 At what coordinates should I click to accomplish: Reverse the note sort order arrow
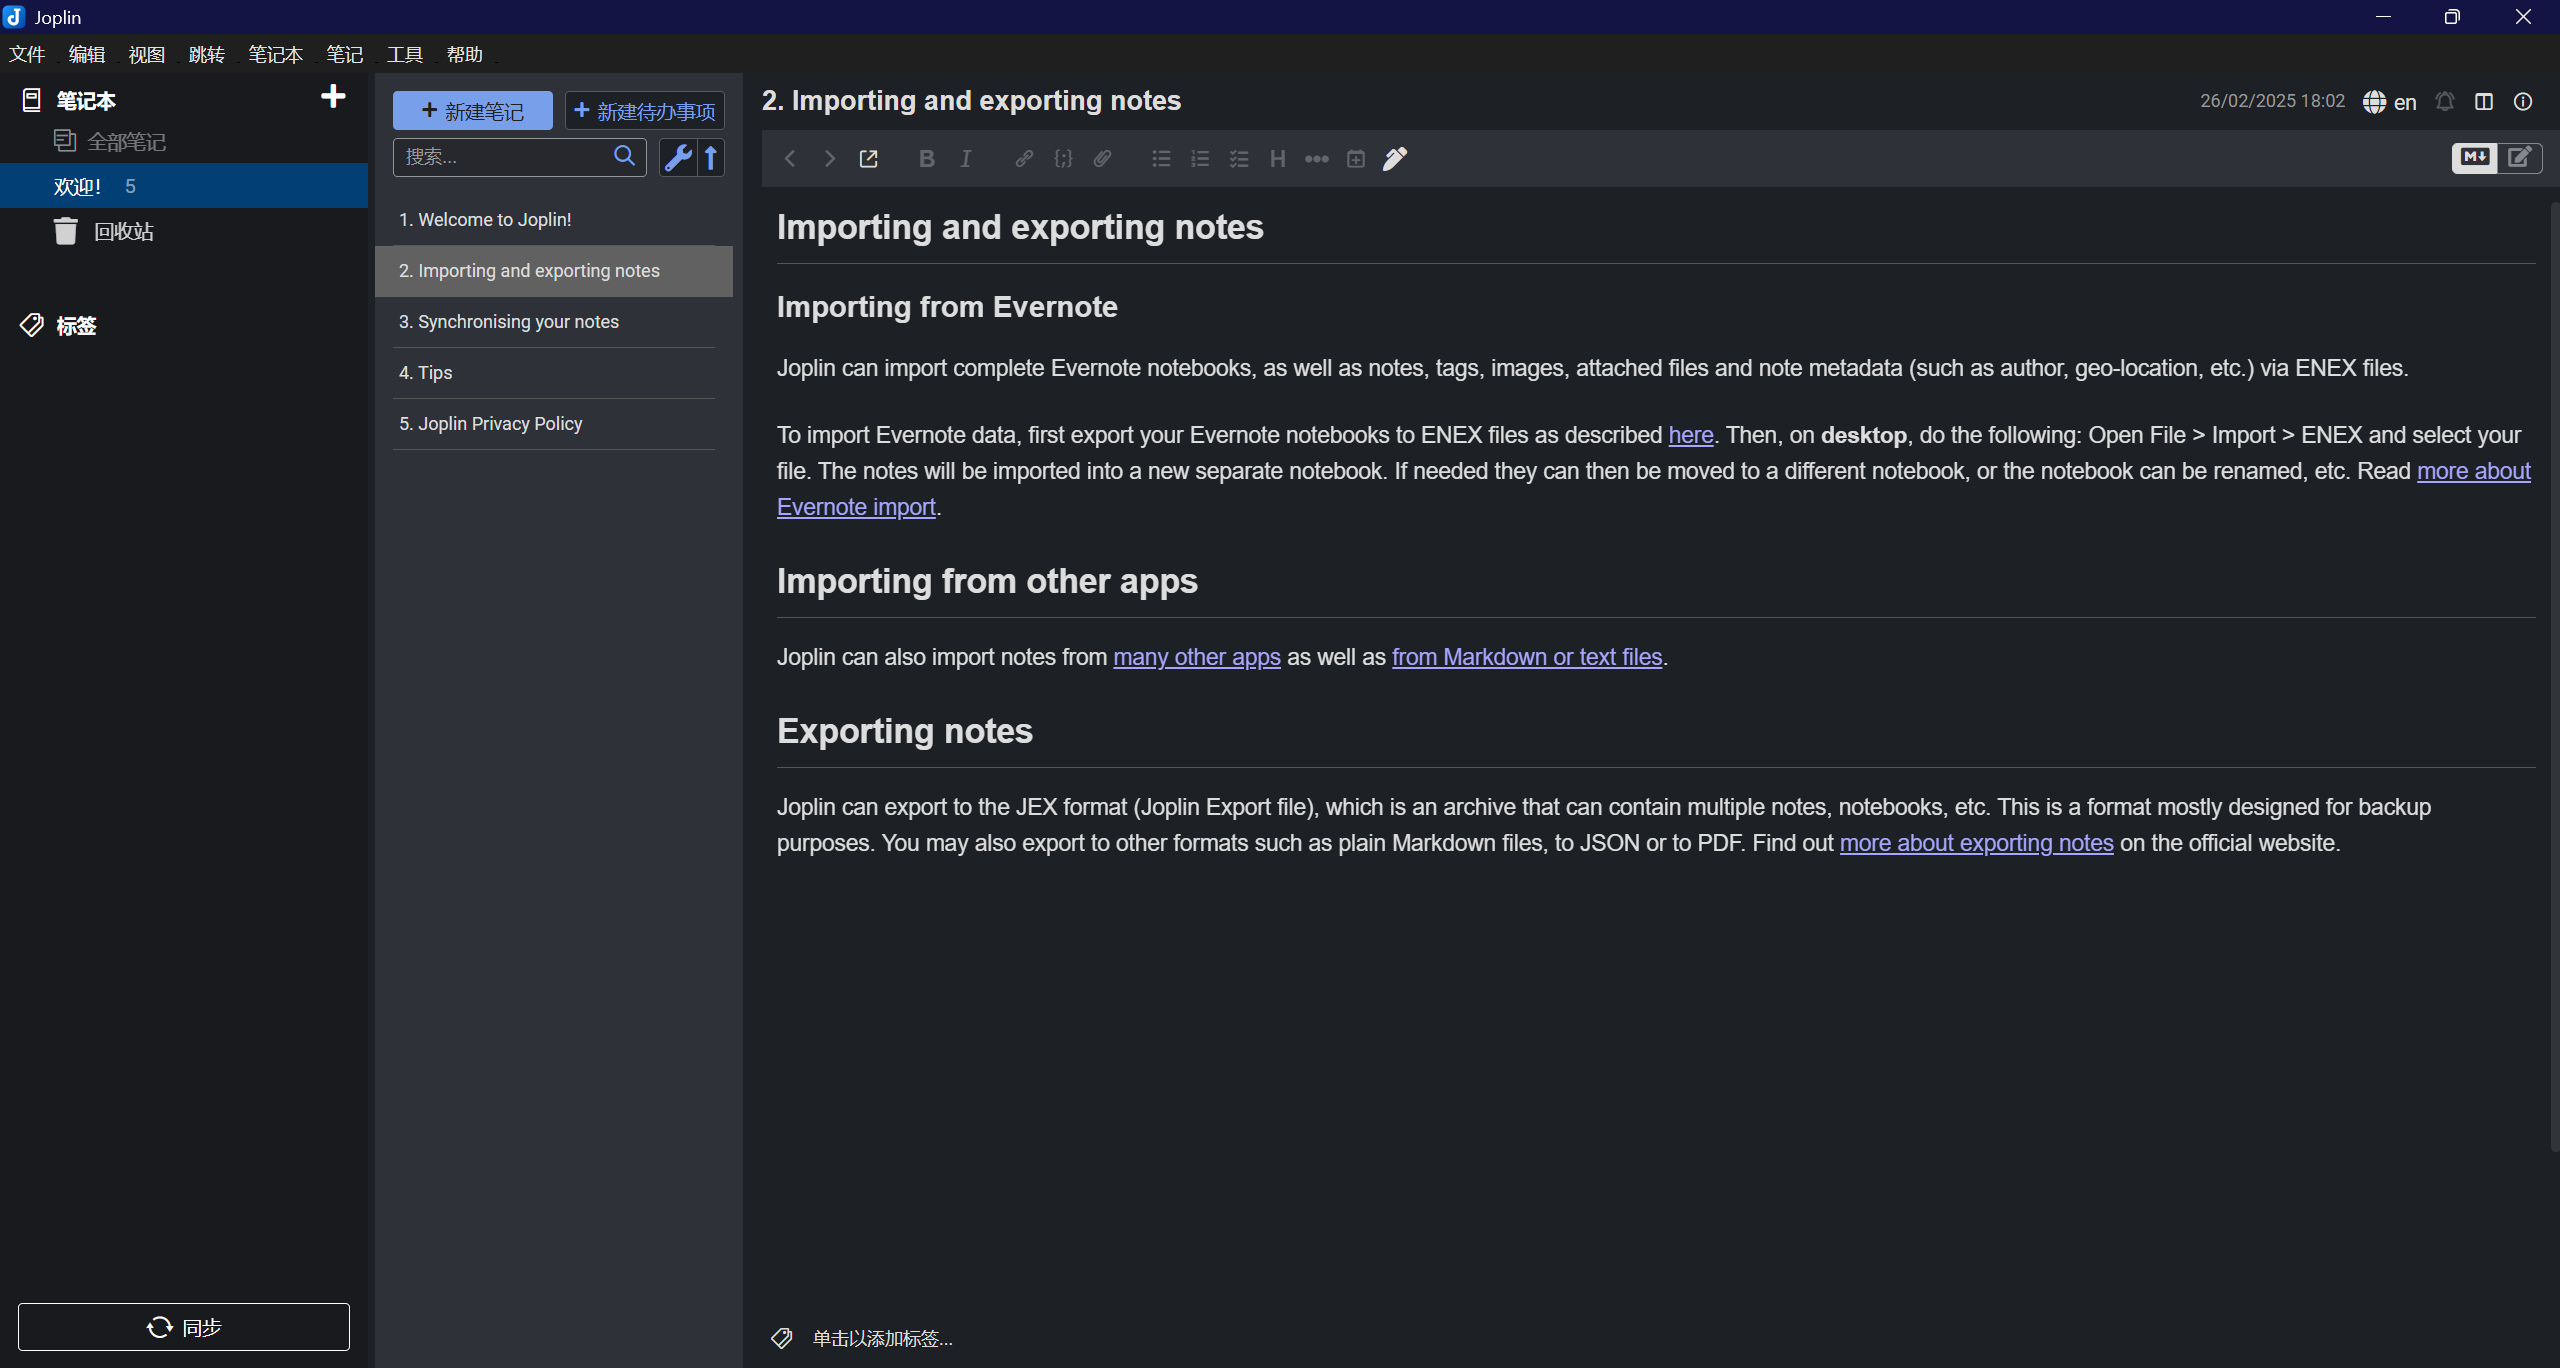[x=710, y=157]
